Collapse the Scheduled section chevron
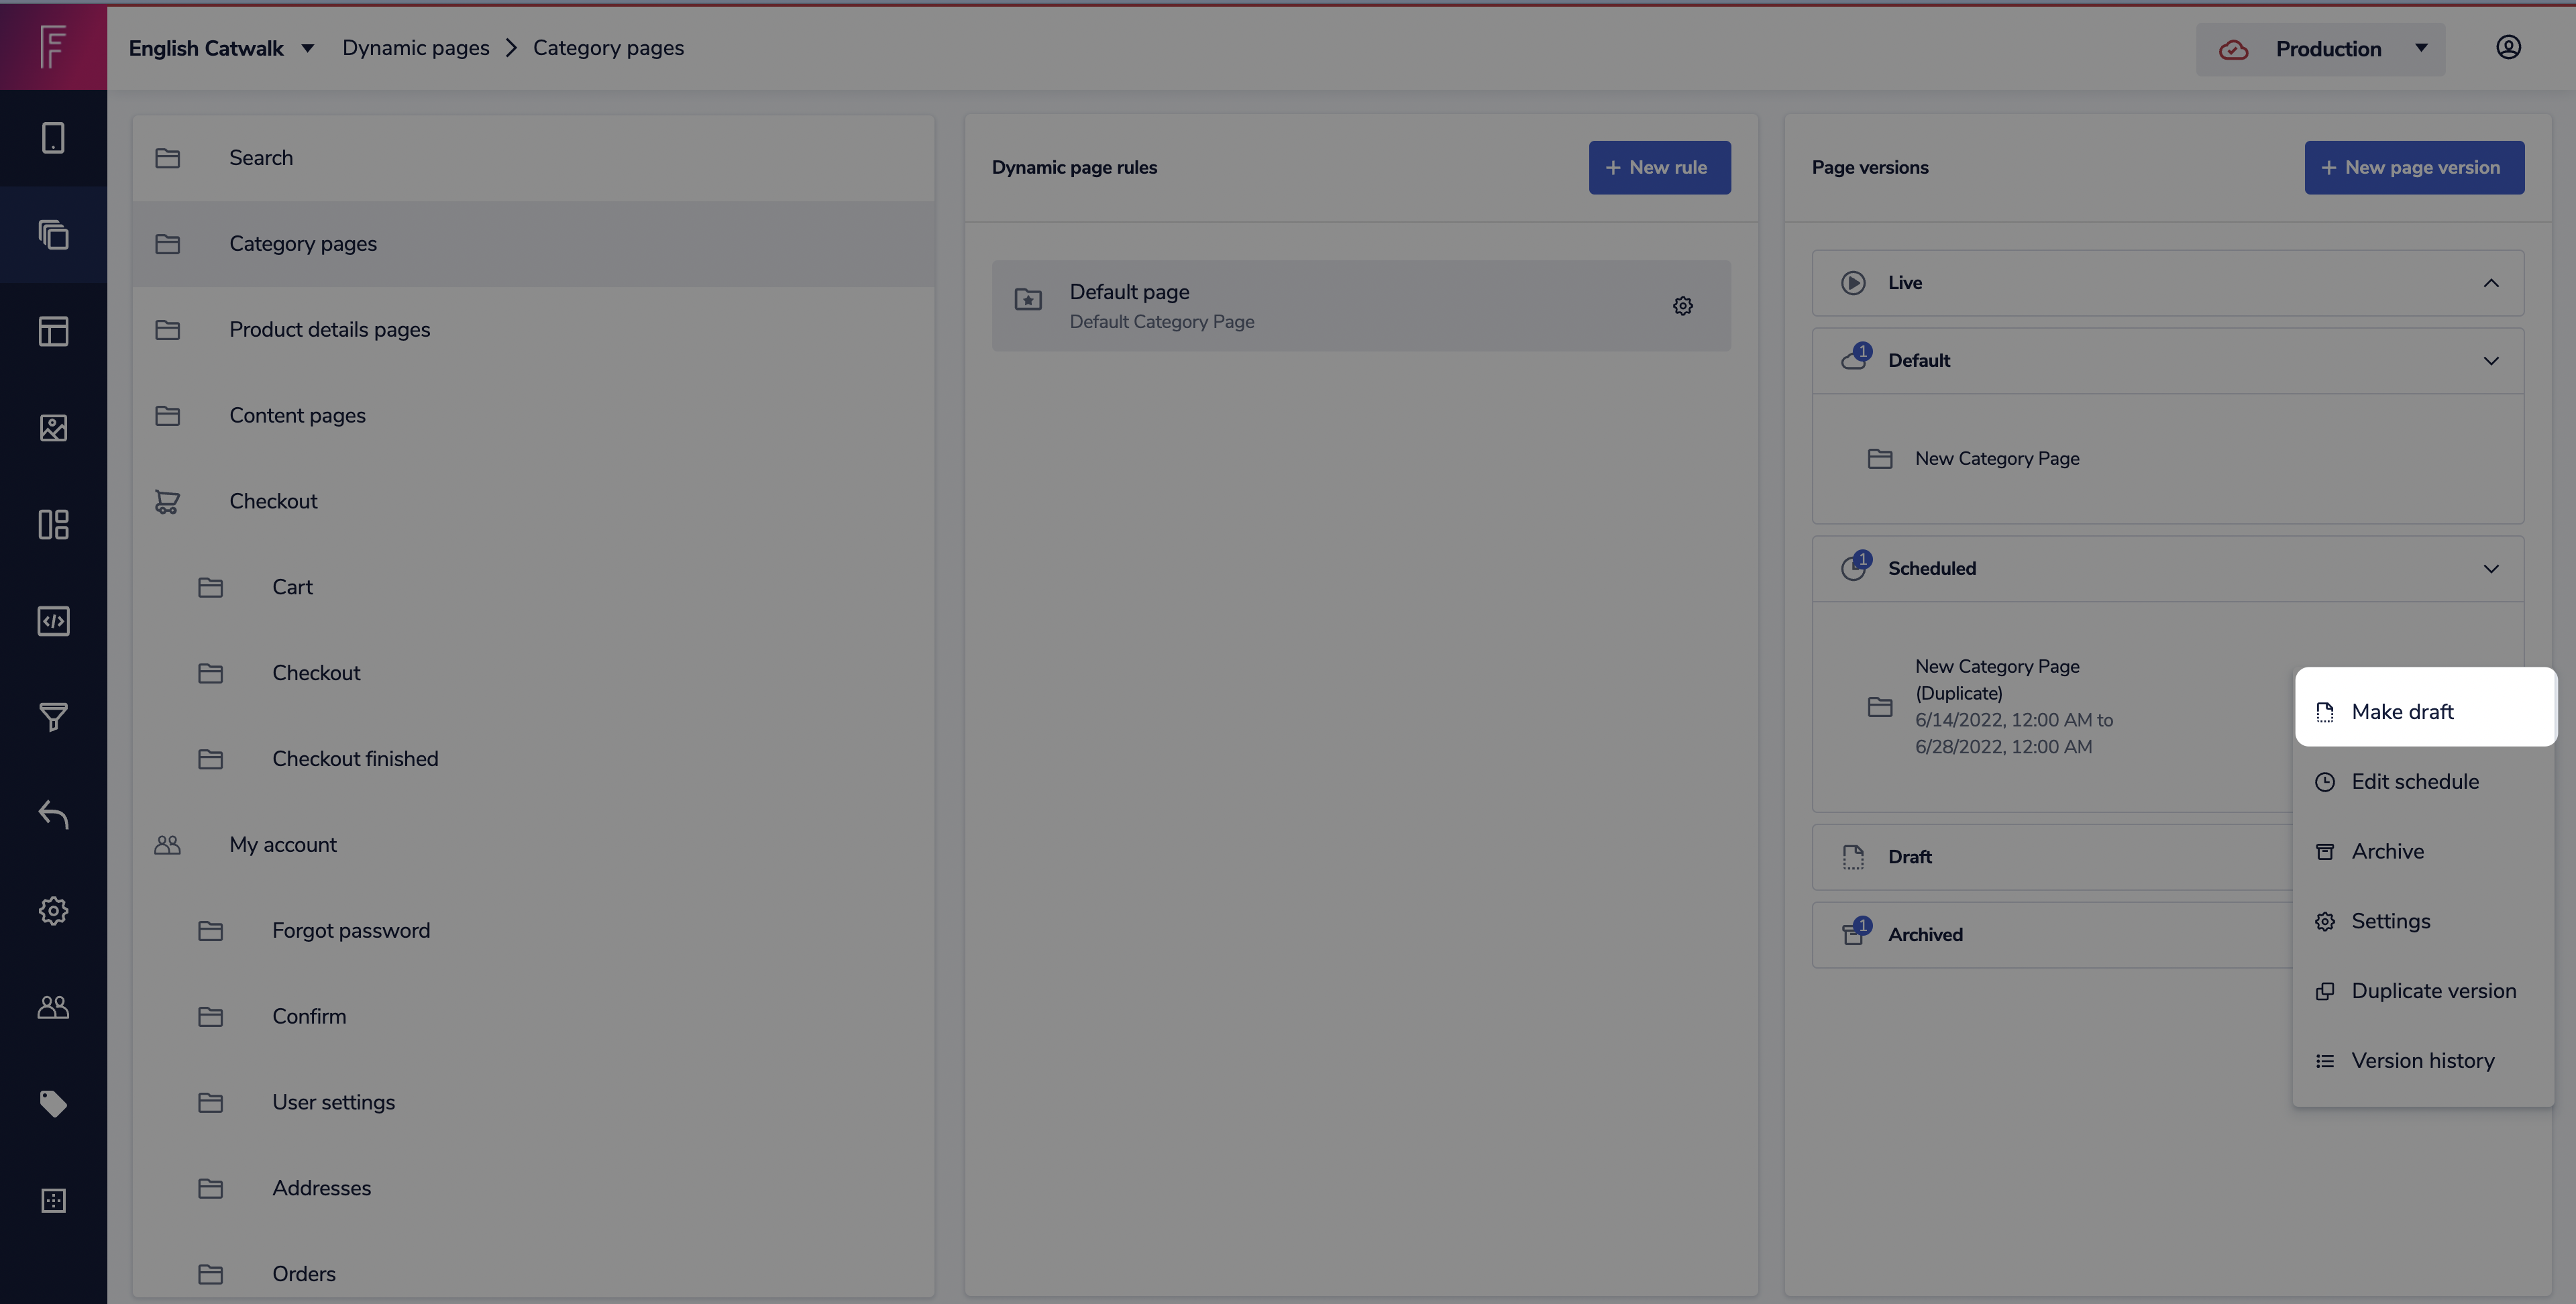This screenshot has width=2576, height=1304. tap(2491, 569)
